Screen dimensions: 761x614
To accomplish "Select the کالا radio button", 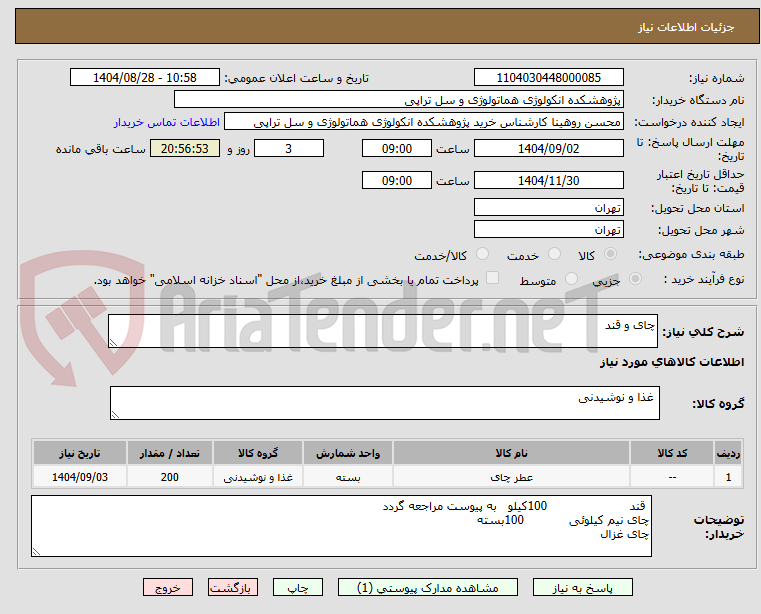I will (611, 254).
